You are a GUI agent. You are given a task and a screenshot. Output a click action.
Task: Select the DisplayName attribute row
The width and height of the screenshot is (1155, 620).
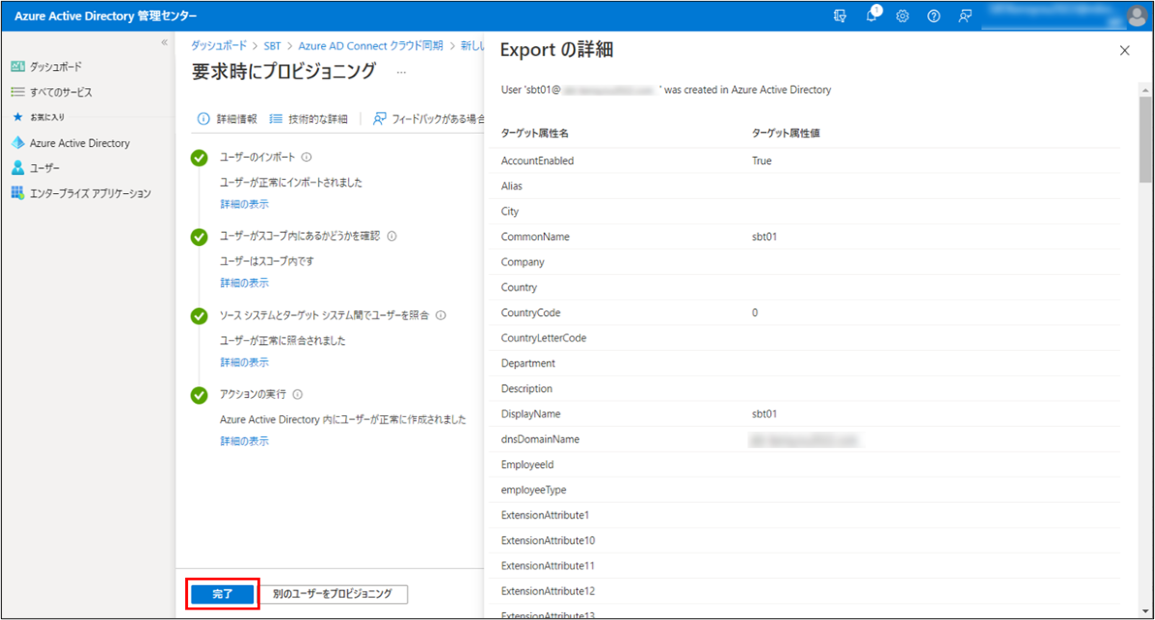804,414
